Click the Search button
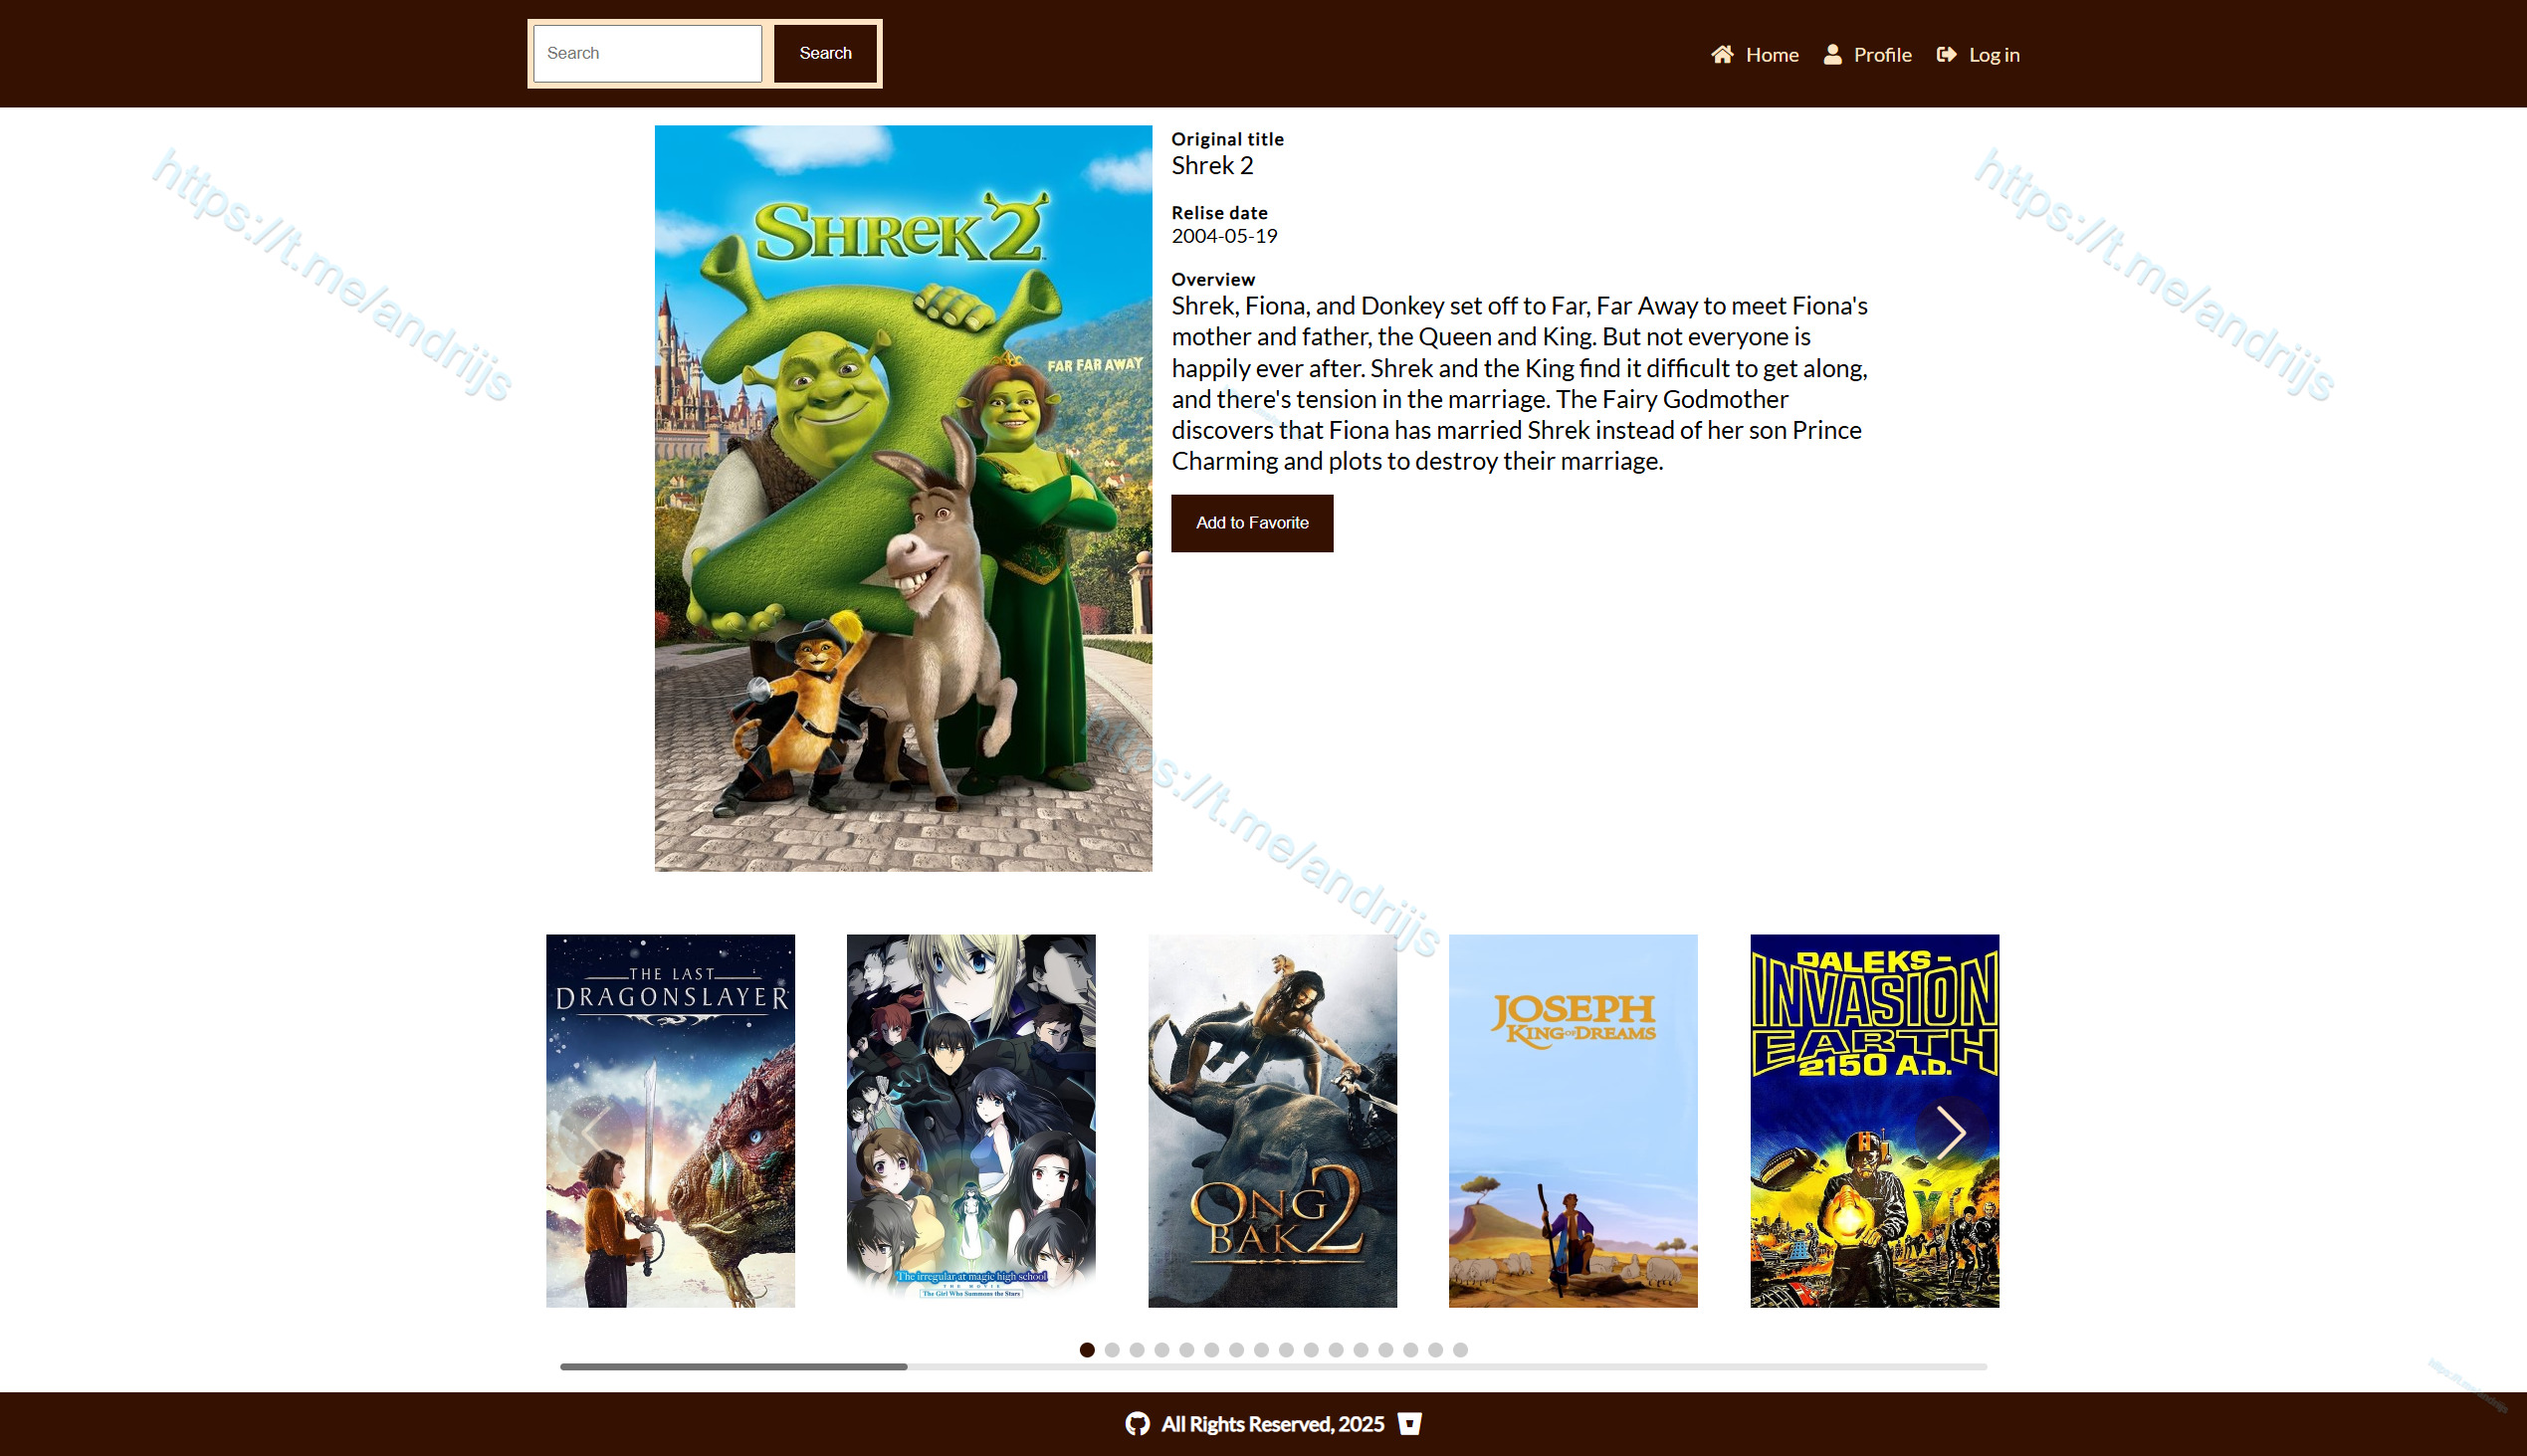Screen dimensions: 2527x1456 pyautogui.click(x=825, y=53)
